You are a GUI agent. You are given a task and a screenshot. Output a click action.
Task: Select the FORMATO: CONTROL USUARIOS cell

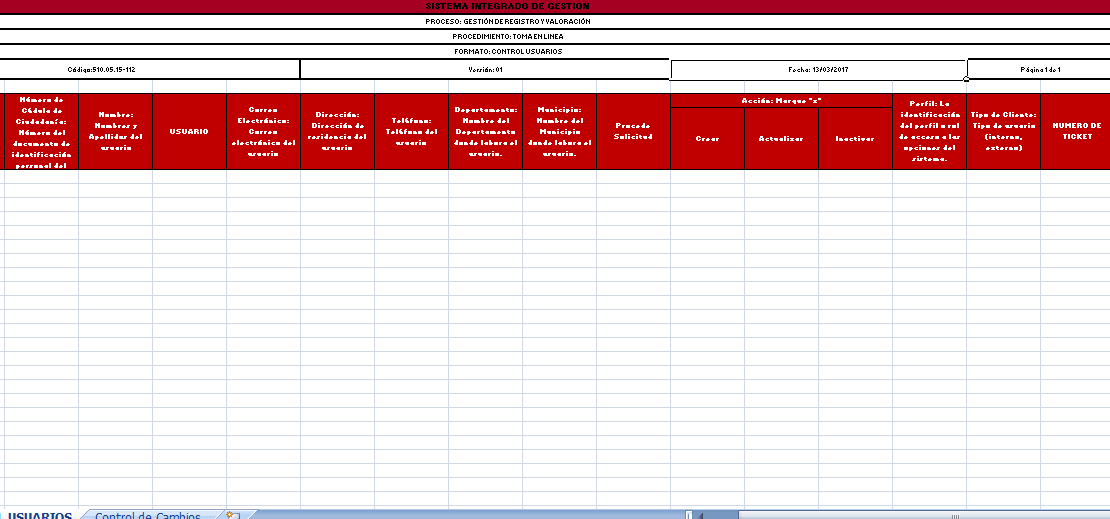click(555, 51)
